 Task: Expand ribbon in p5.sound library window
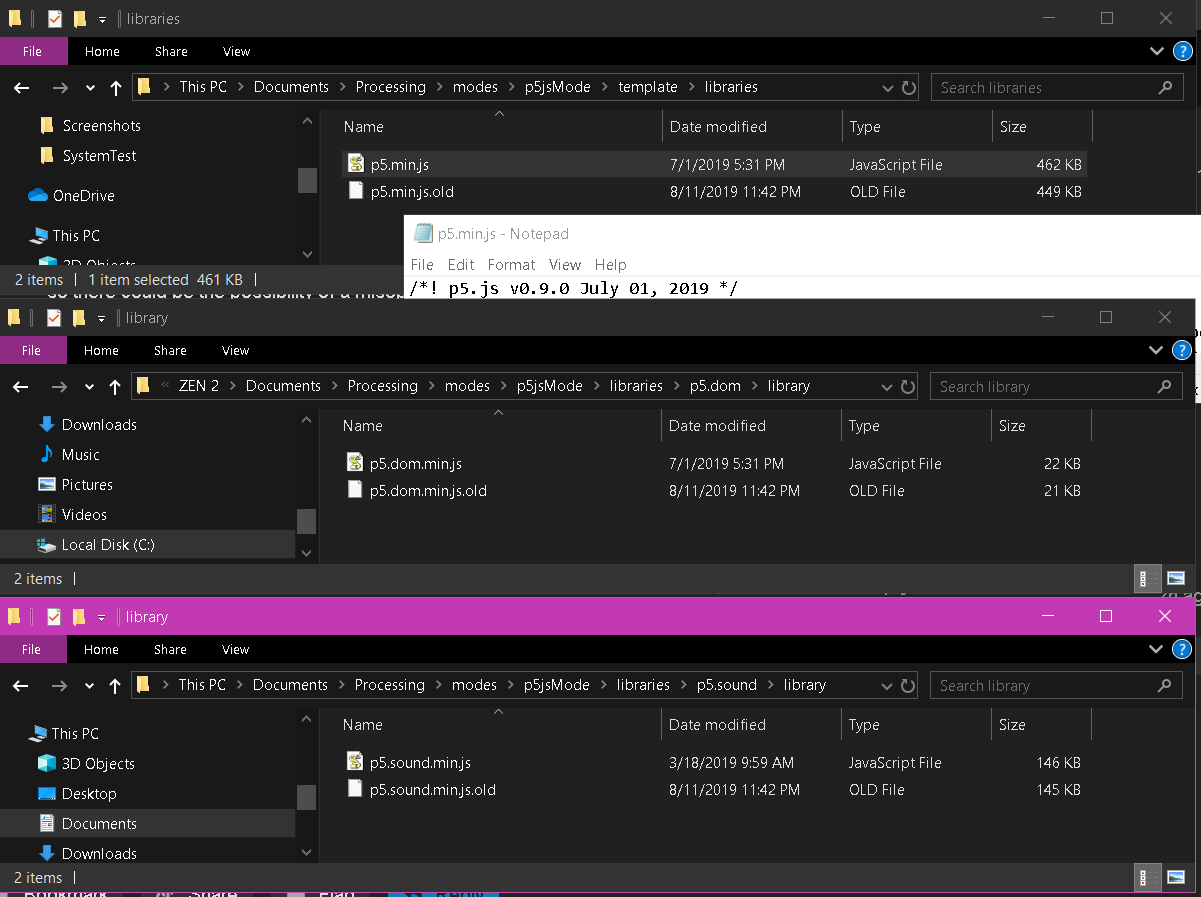point(1156,649)
